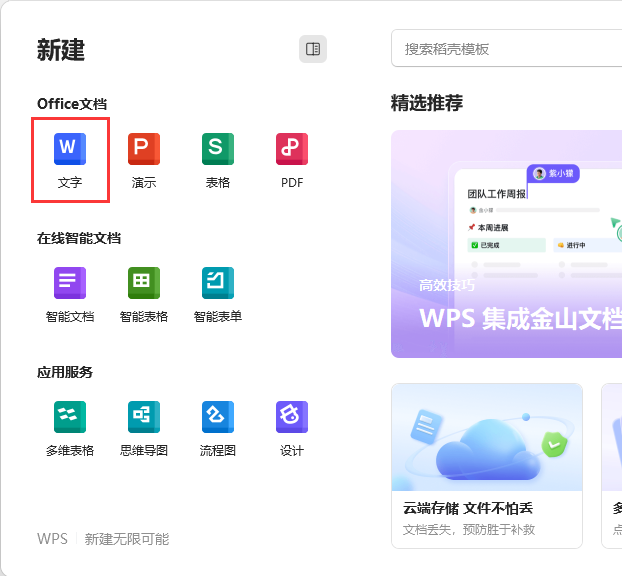Create a new 表格 spreadsheet
Viewport: 622px width, 576px height.
[218, 160]
